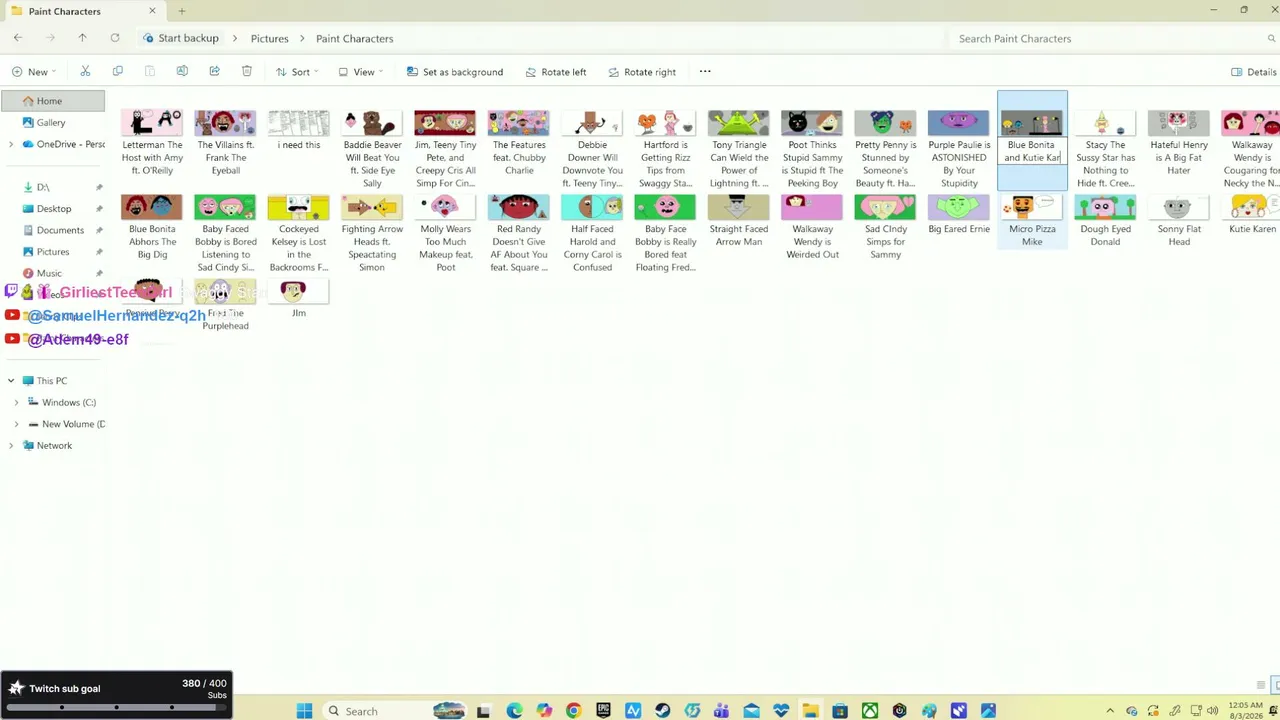Open Windows Start menu
The image size is (1280, 720).
click(304, 711)
